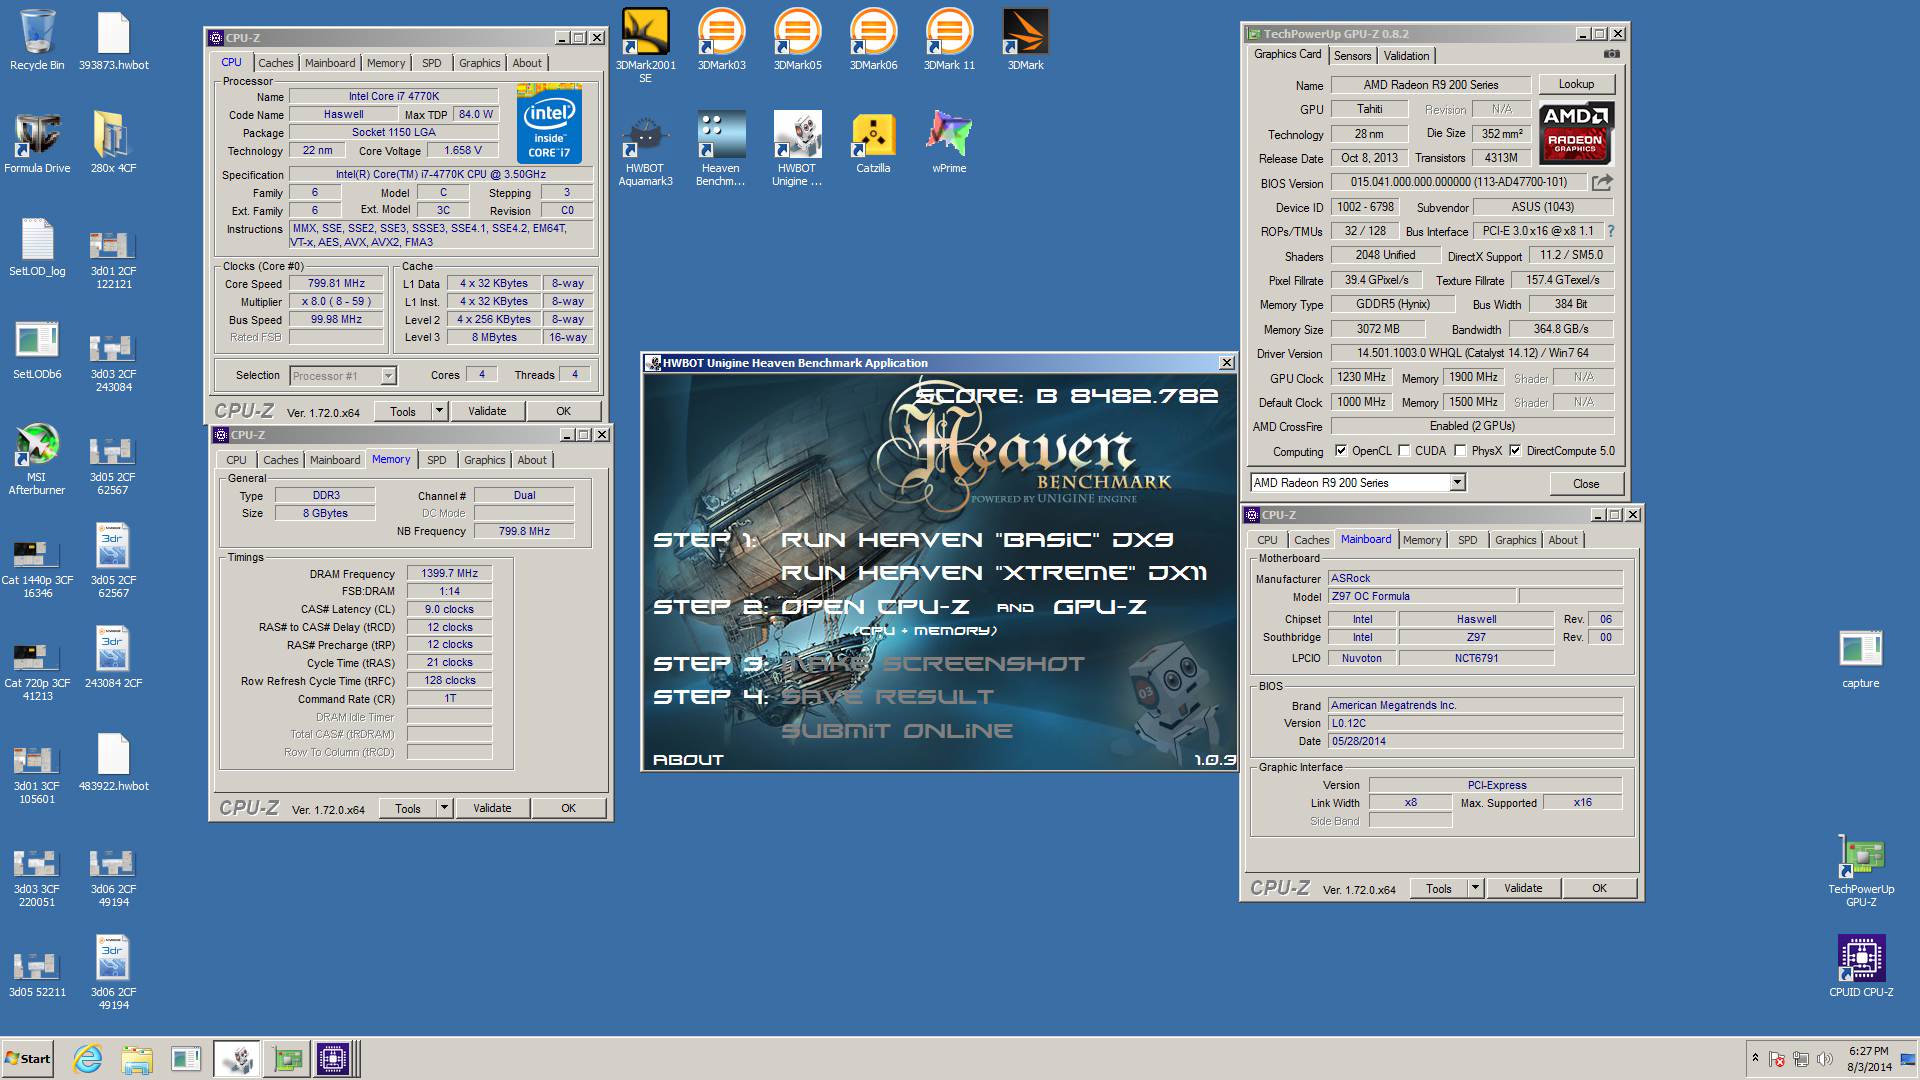Click the system tray volume icon
This screenshot has width=1920, height=1080.
tap(1824, 1059)
